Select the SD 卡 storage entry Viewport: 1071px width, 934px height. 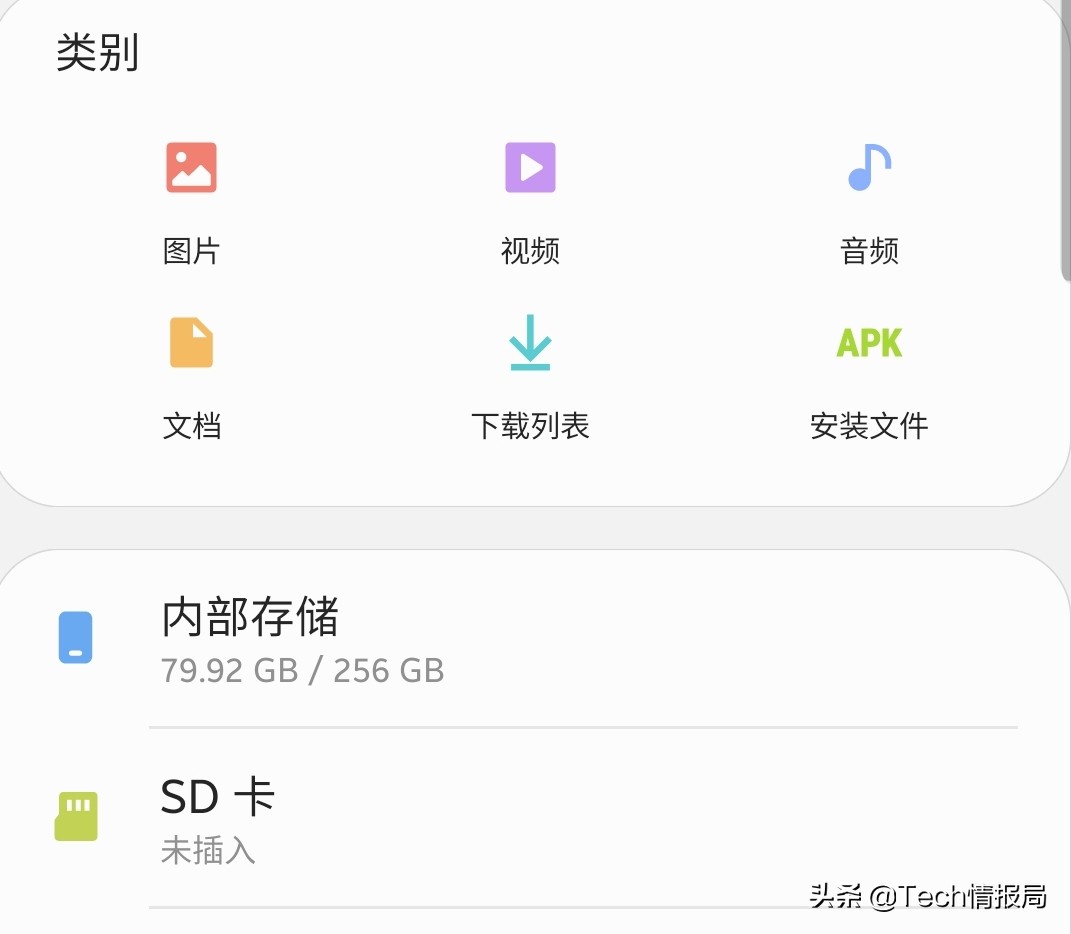pos(216,796)
